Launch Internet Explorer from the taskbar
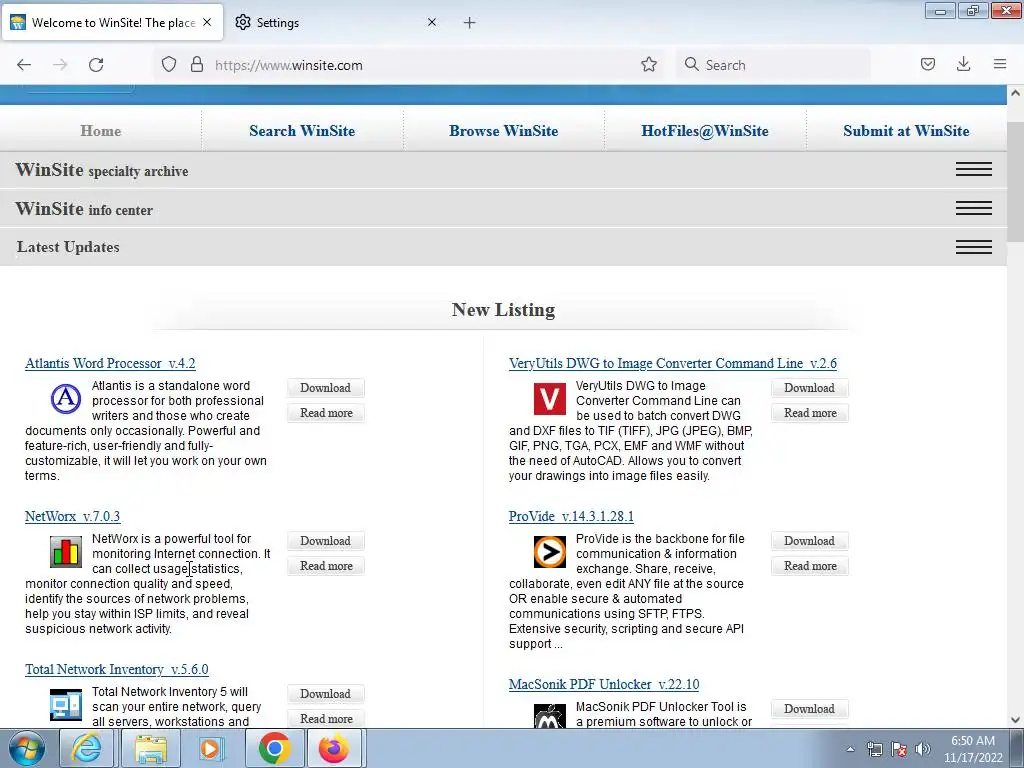Screen dimensions: 1024x768 [x=88, y=749]
